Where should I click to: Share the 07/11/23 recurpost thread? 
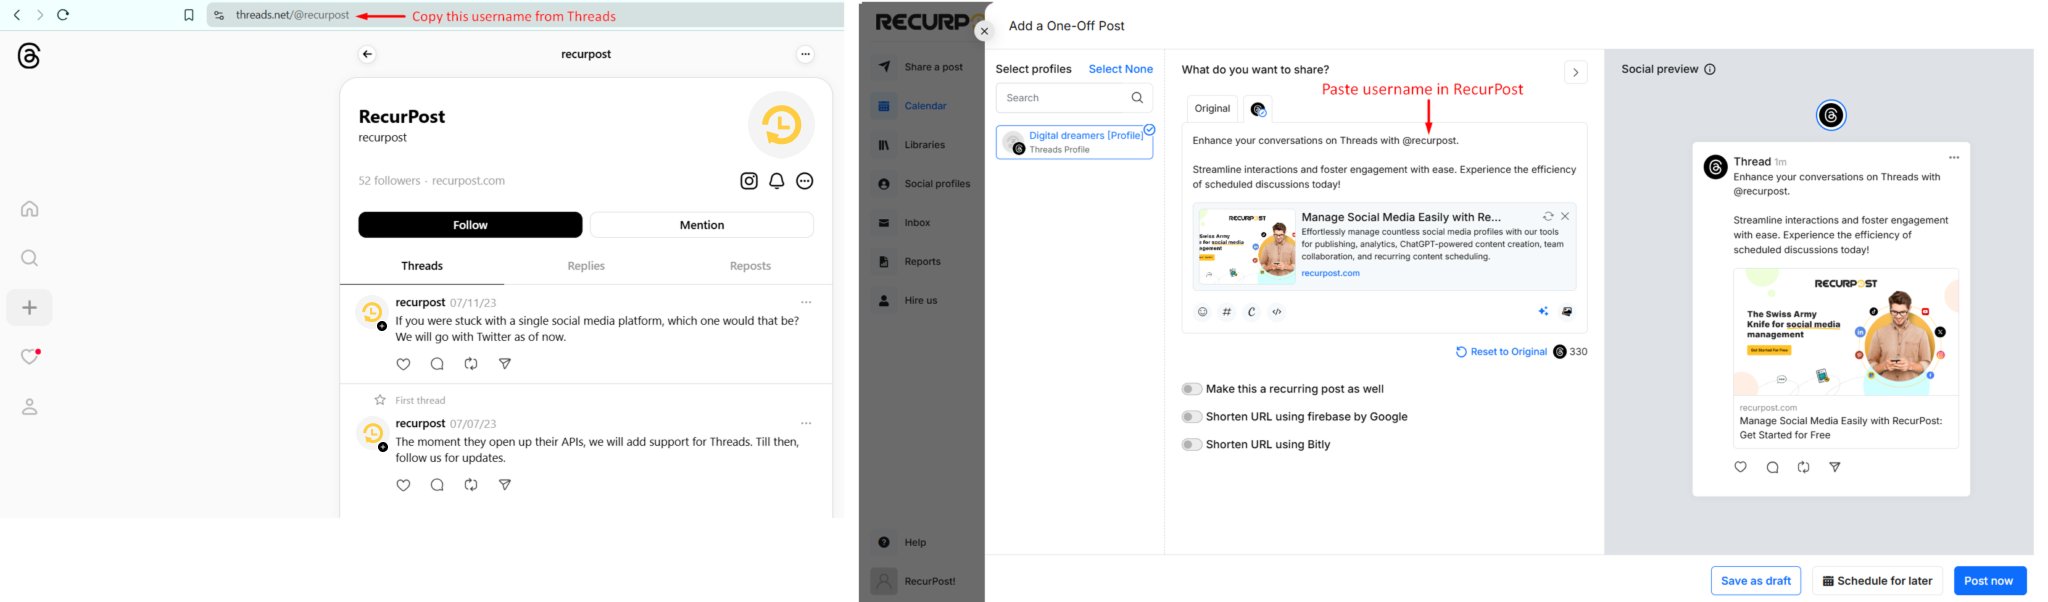(x=505, y=364)
